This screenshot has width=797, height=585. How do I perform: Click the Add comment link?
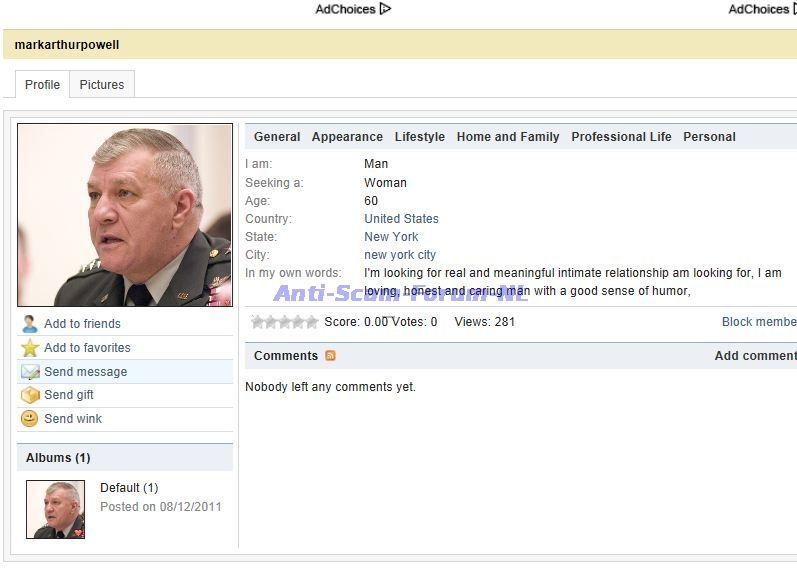pos(755,356)
